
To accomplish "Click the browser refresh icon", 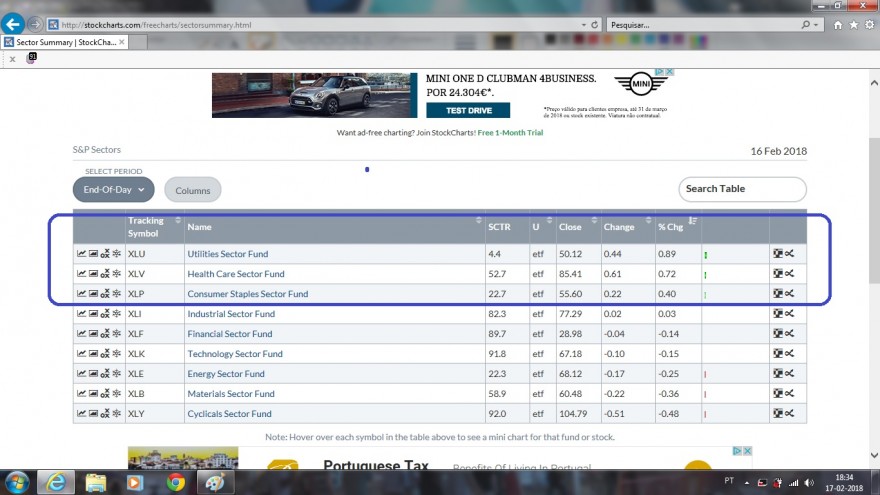I will [x=594, y=25].
